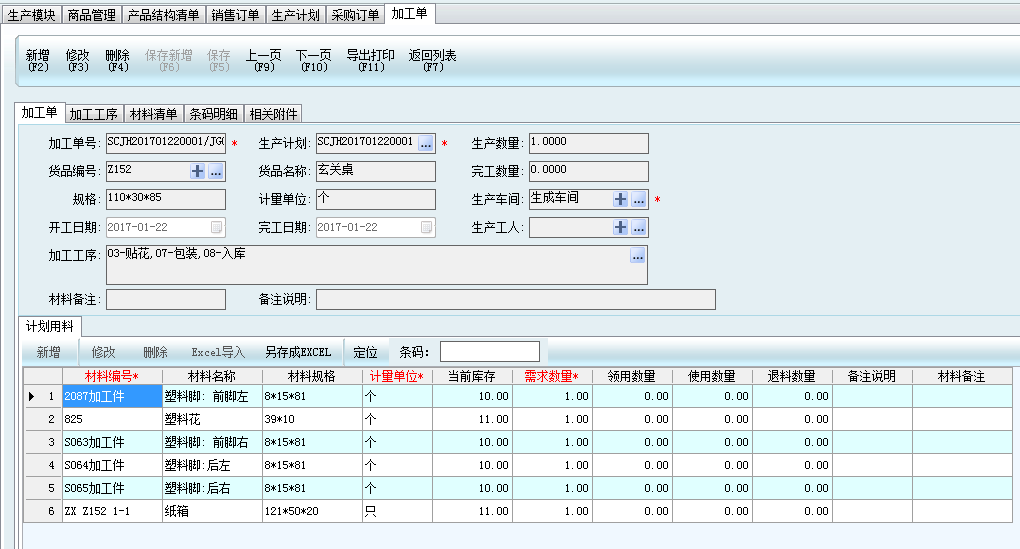The height and width of the screenshot is (549, 1020).
Task: Click 返回列表 (F7) button
Action: point(432,61)
